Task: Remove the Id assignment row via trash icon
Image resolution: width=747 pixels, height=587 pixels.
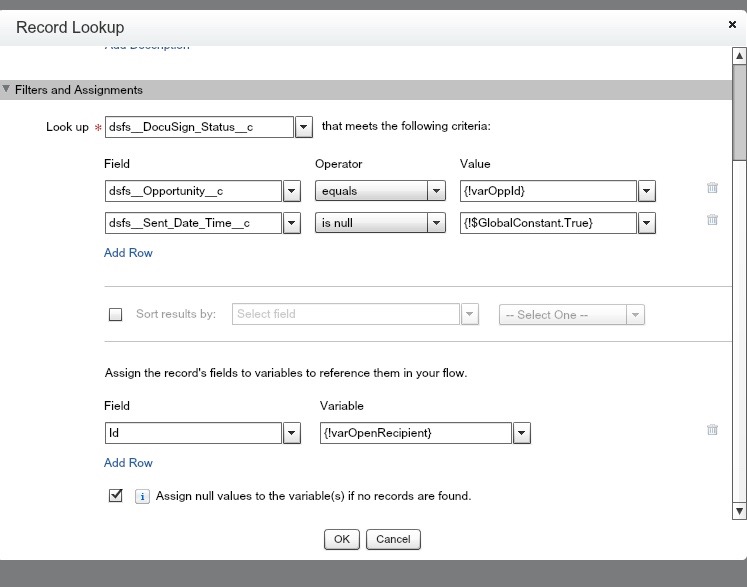Action: coord(712,430)
